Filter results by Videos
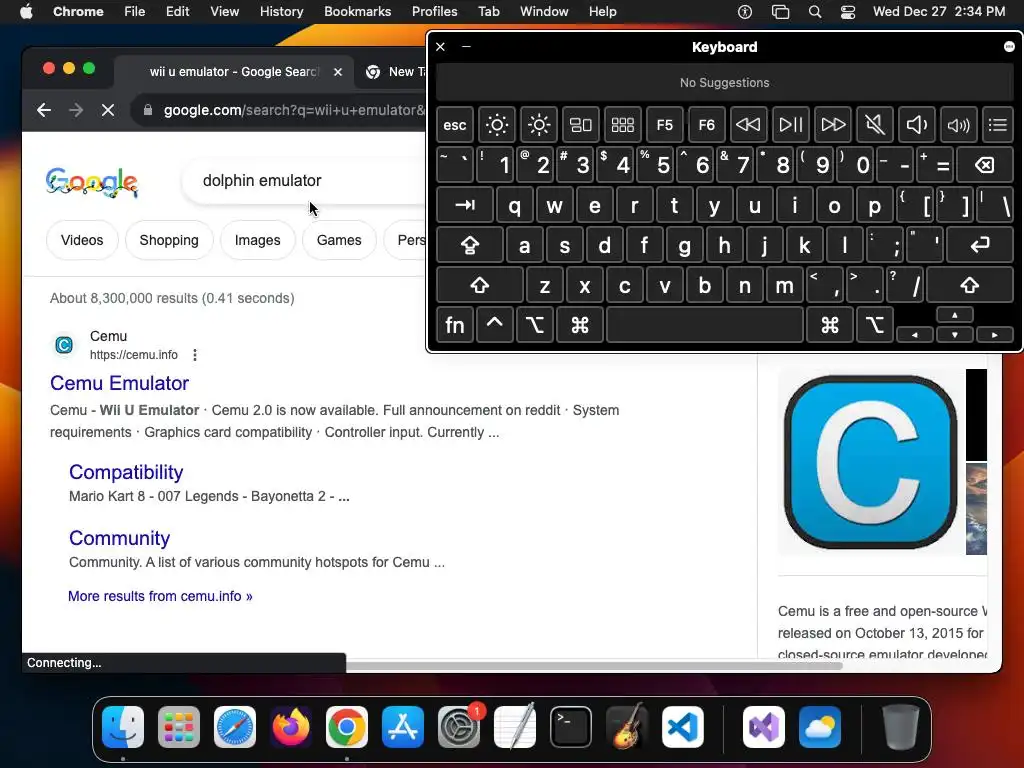The image size is (1024, 768). click(x=82, y=240)
